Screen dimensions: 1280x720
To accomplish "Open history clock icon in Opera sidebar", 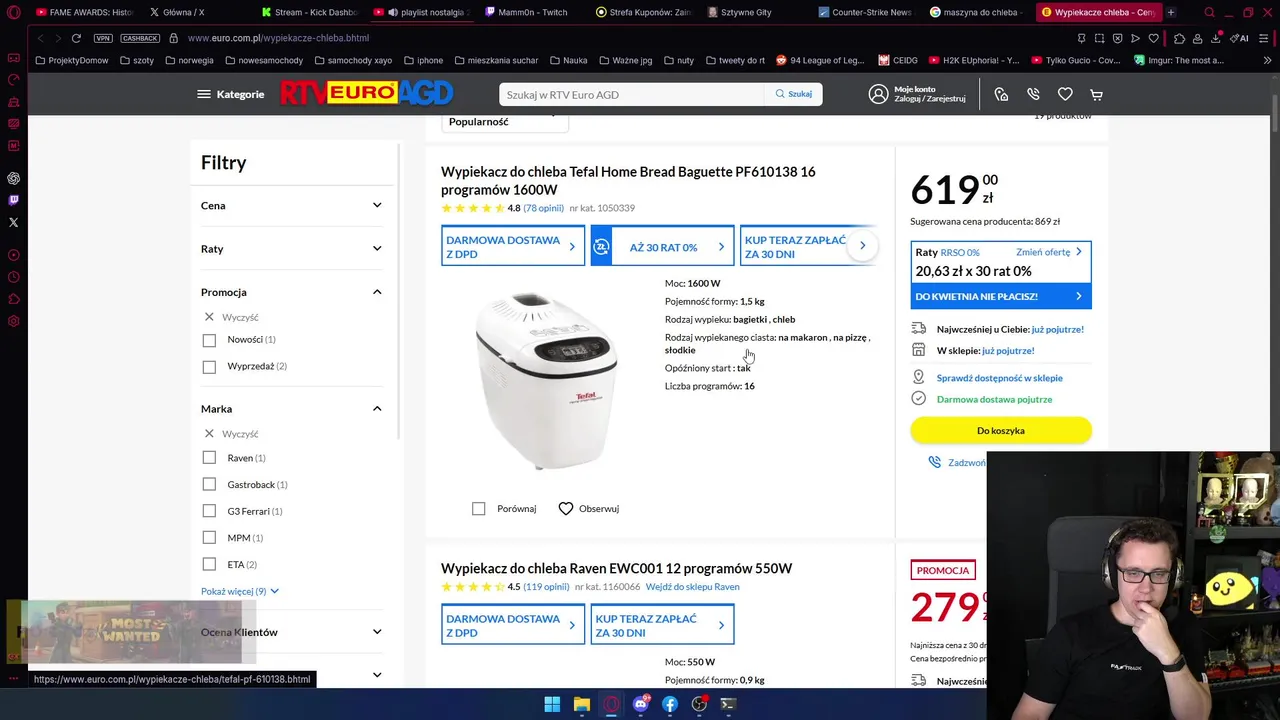I will [13, 277].
